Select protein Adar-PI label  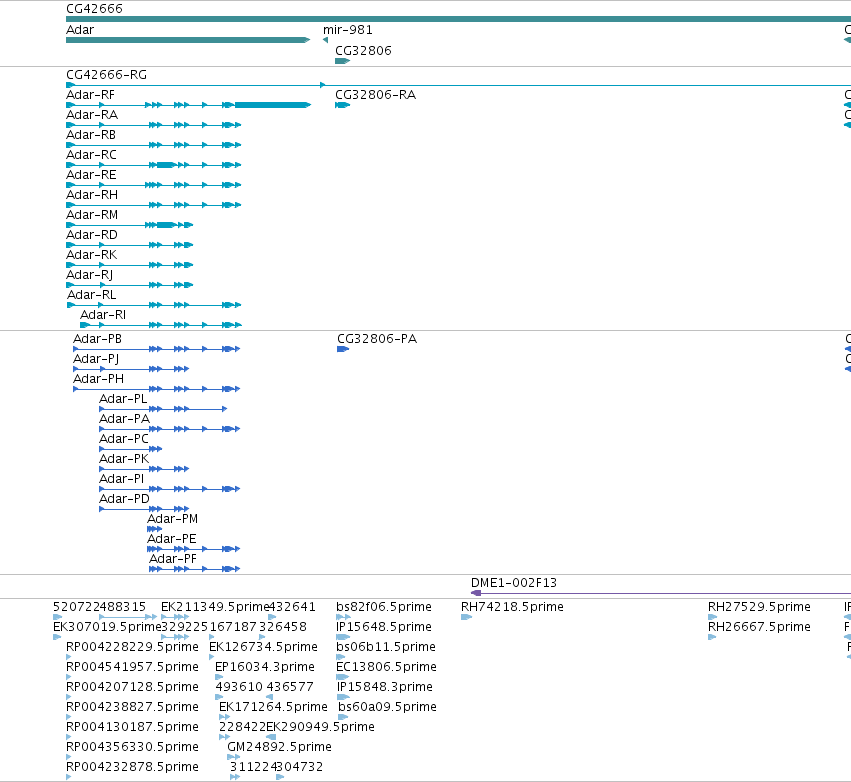coord(122,480)
